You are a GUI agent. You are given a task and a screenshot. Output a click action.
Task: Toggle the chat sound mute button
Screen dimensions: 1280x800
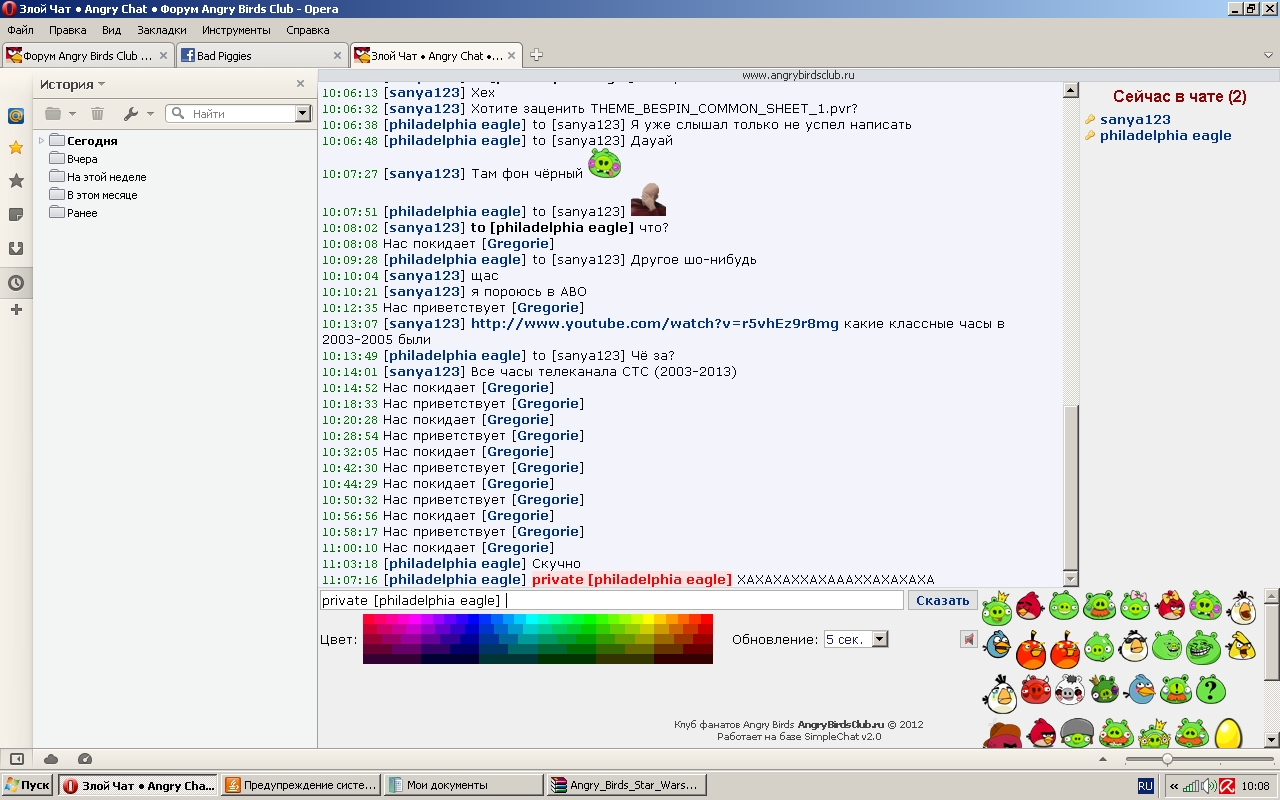pyautogui.click(x=968, y=639)
